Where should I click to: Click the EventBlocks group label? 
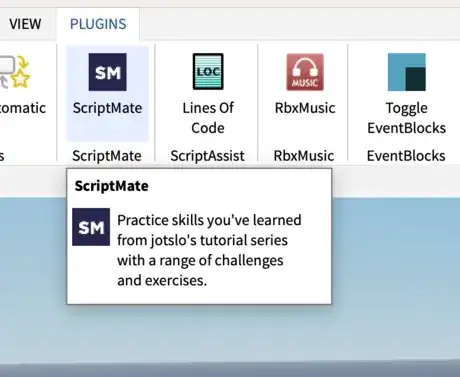pyautogui.click(x=406, y=156)
